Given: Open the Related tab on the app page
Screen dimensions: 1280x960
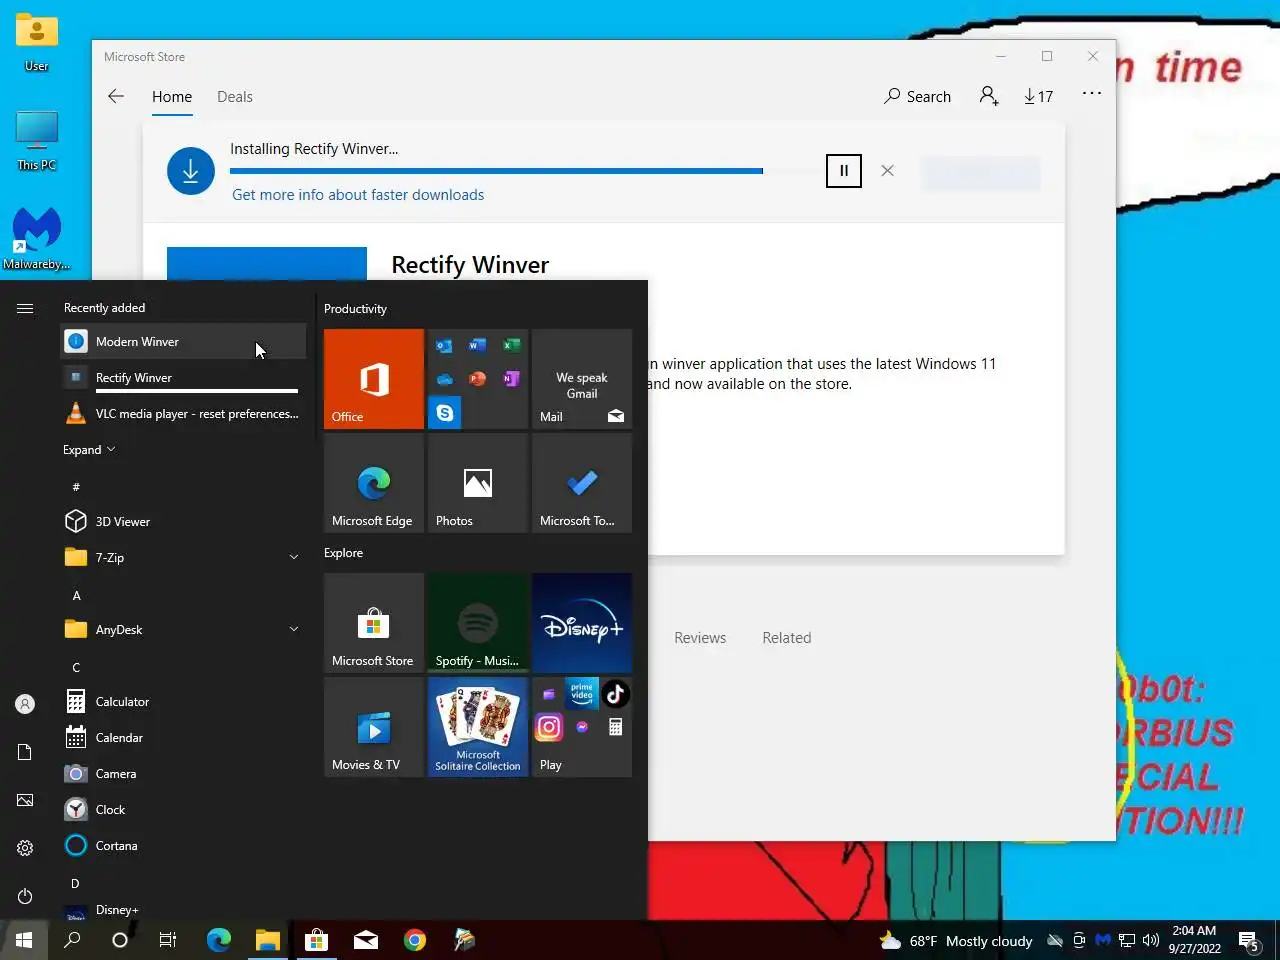Looking at the screenshot, I should 787,638.
